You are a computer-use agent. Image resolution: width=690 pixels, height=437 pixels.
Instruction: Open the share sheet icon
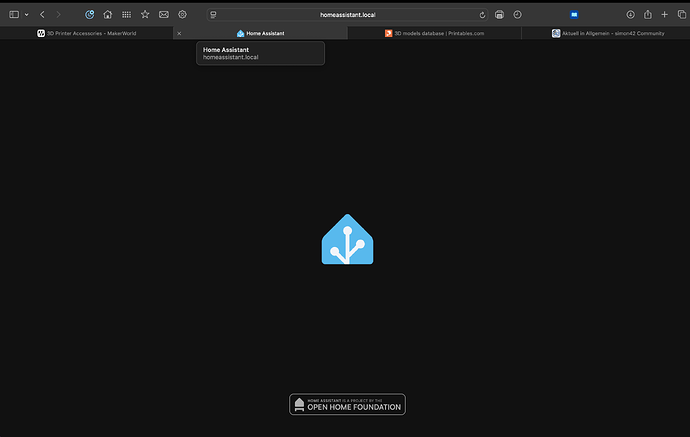click(648, 15)
